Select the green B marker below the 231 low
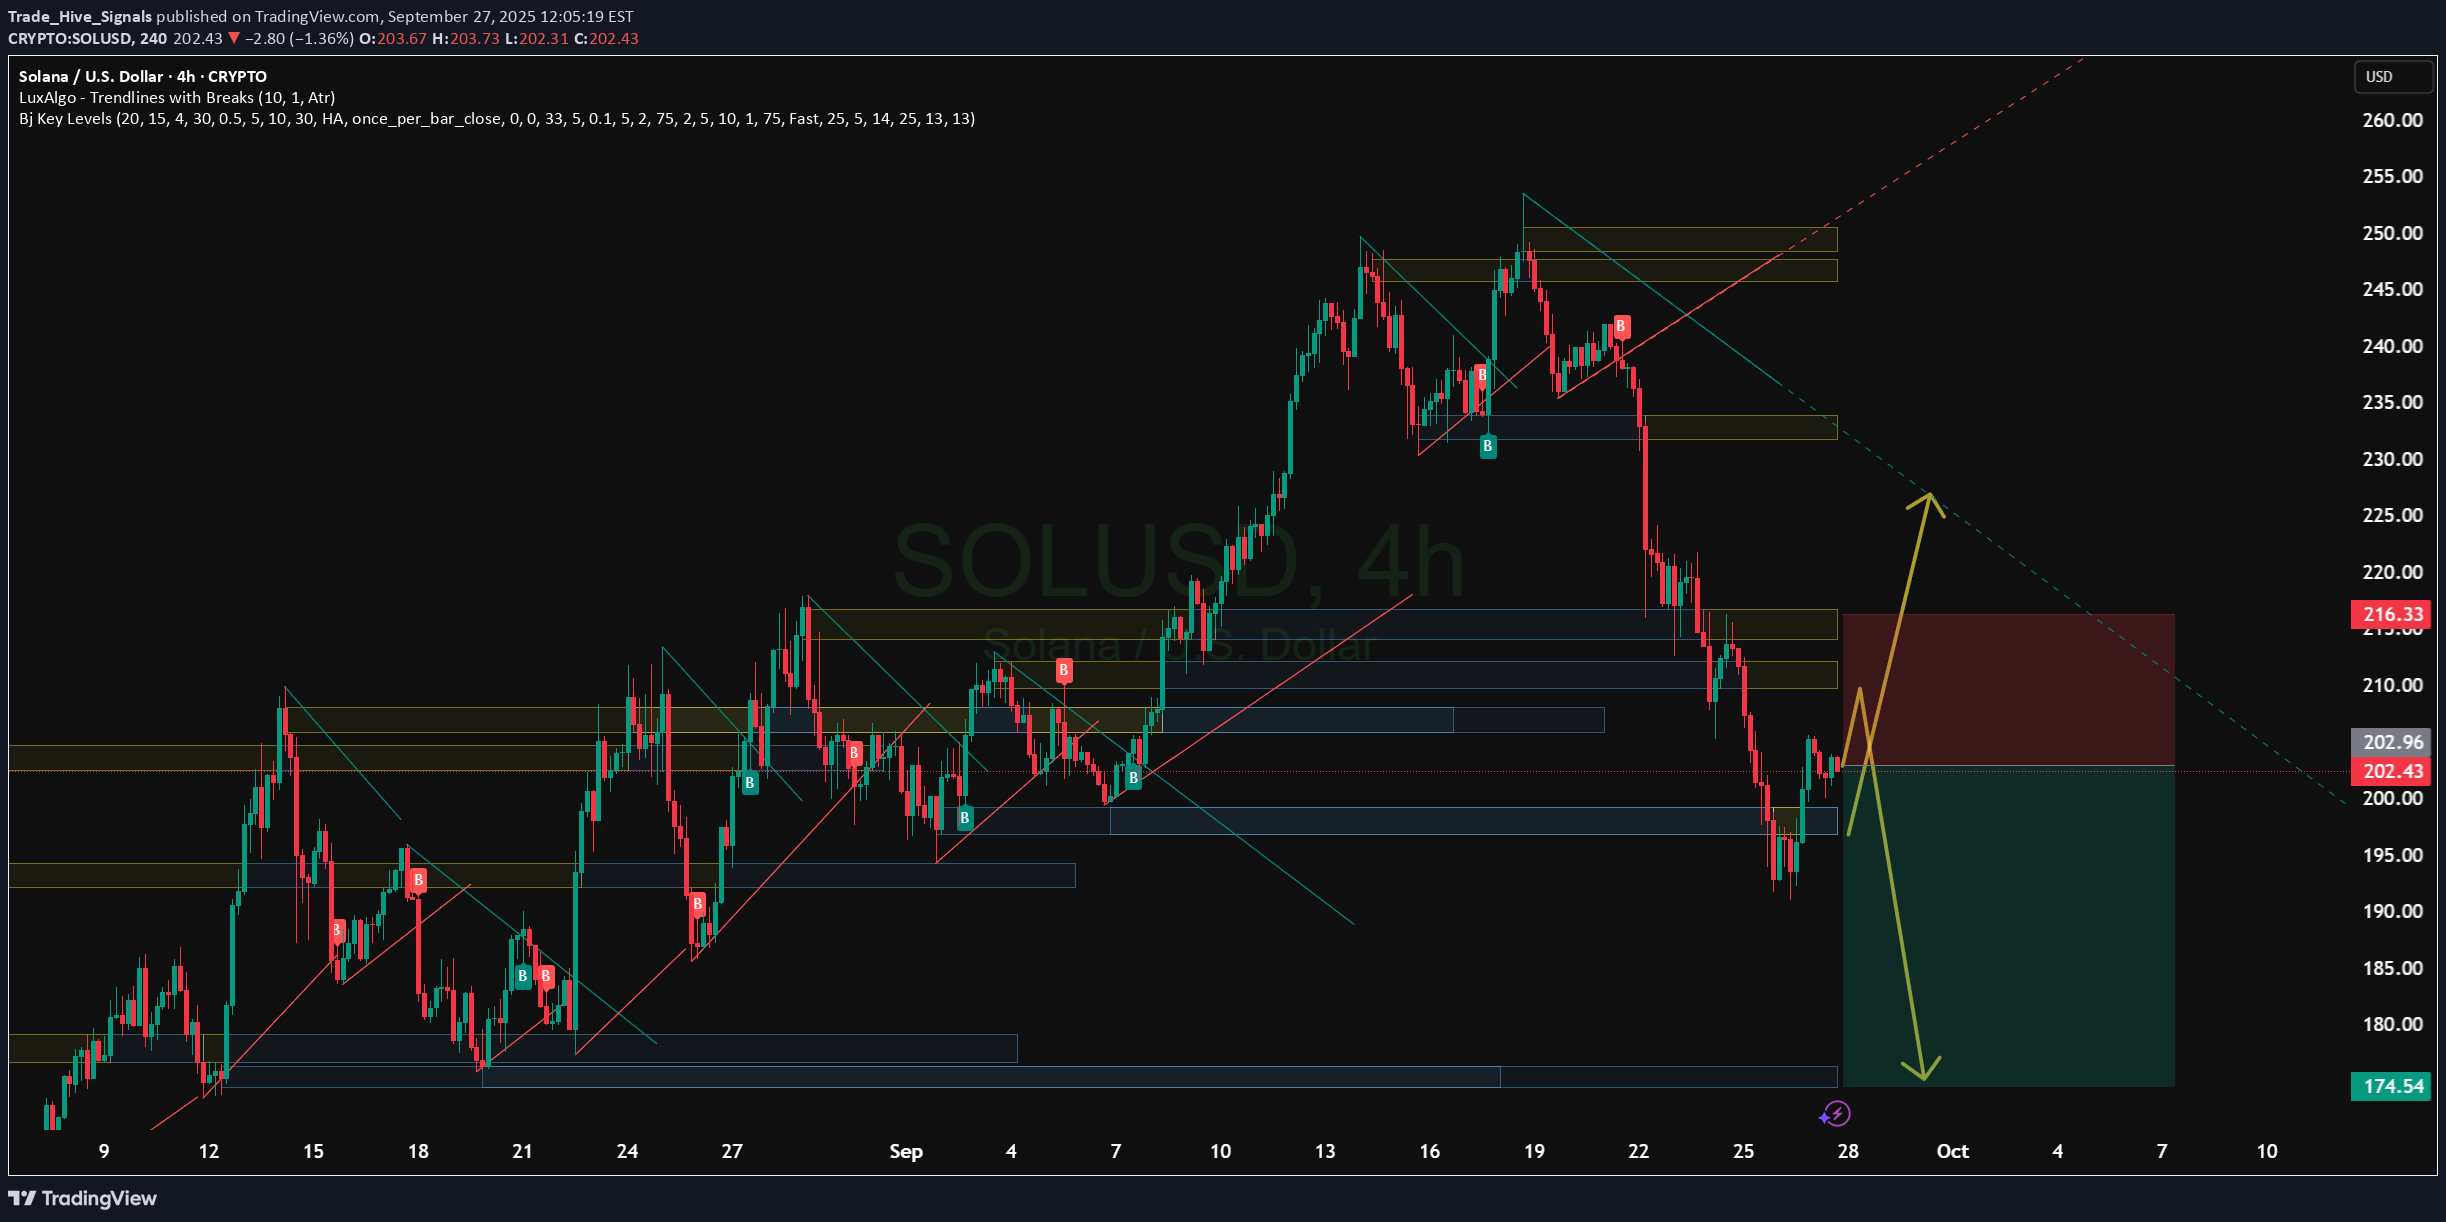Viewport: 2446px width, 1222px height. click(x=1488, y=446)
